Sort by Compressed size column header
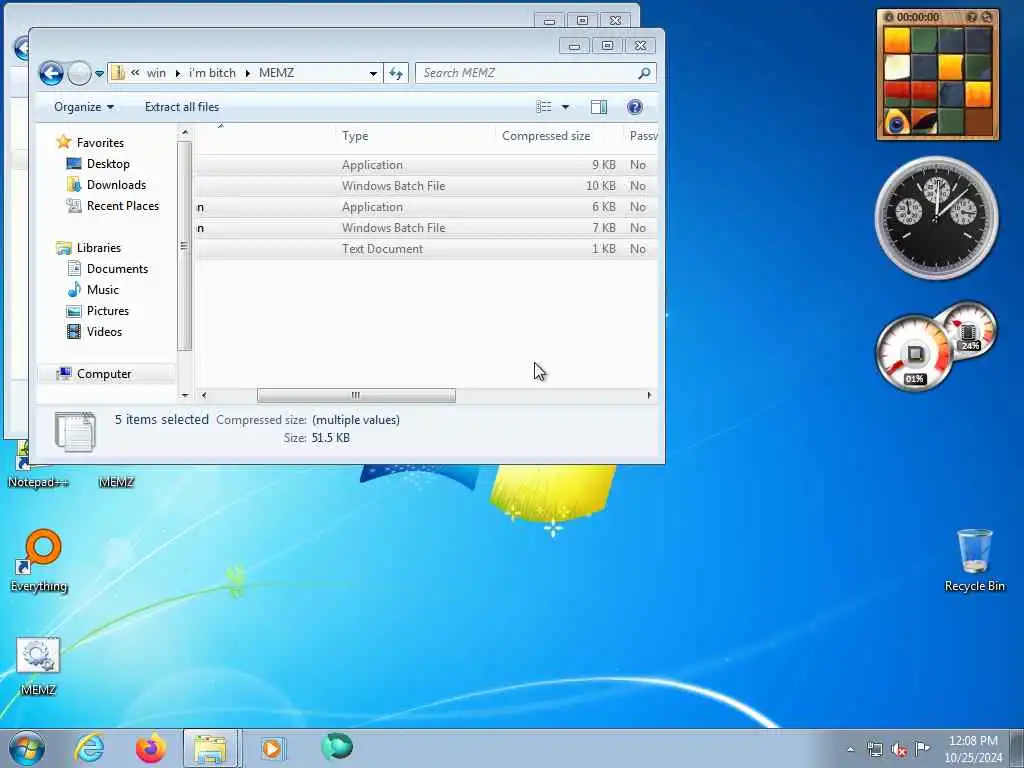 546,136
